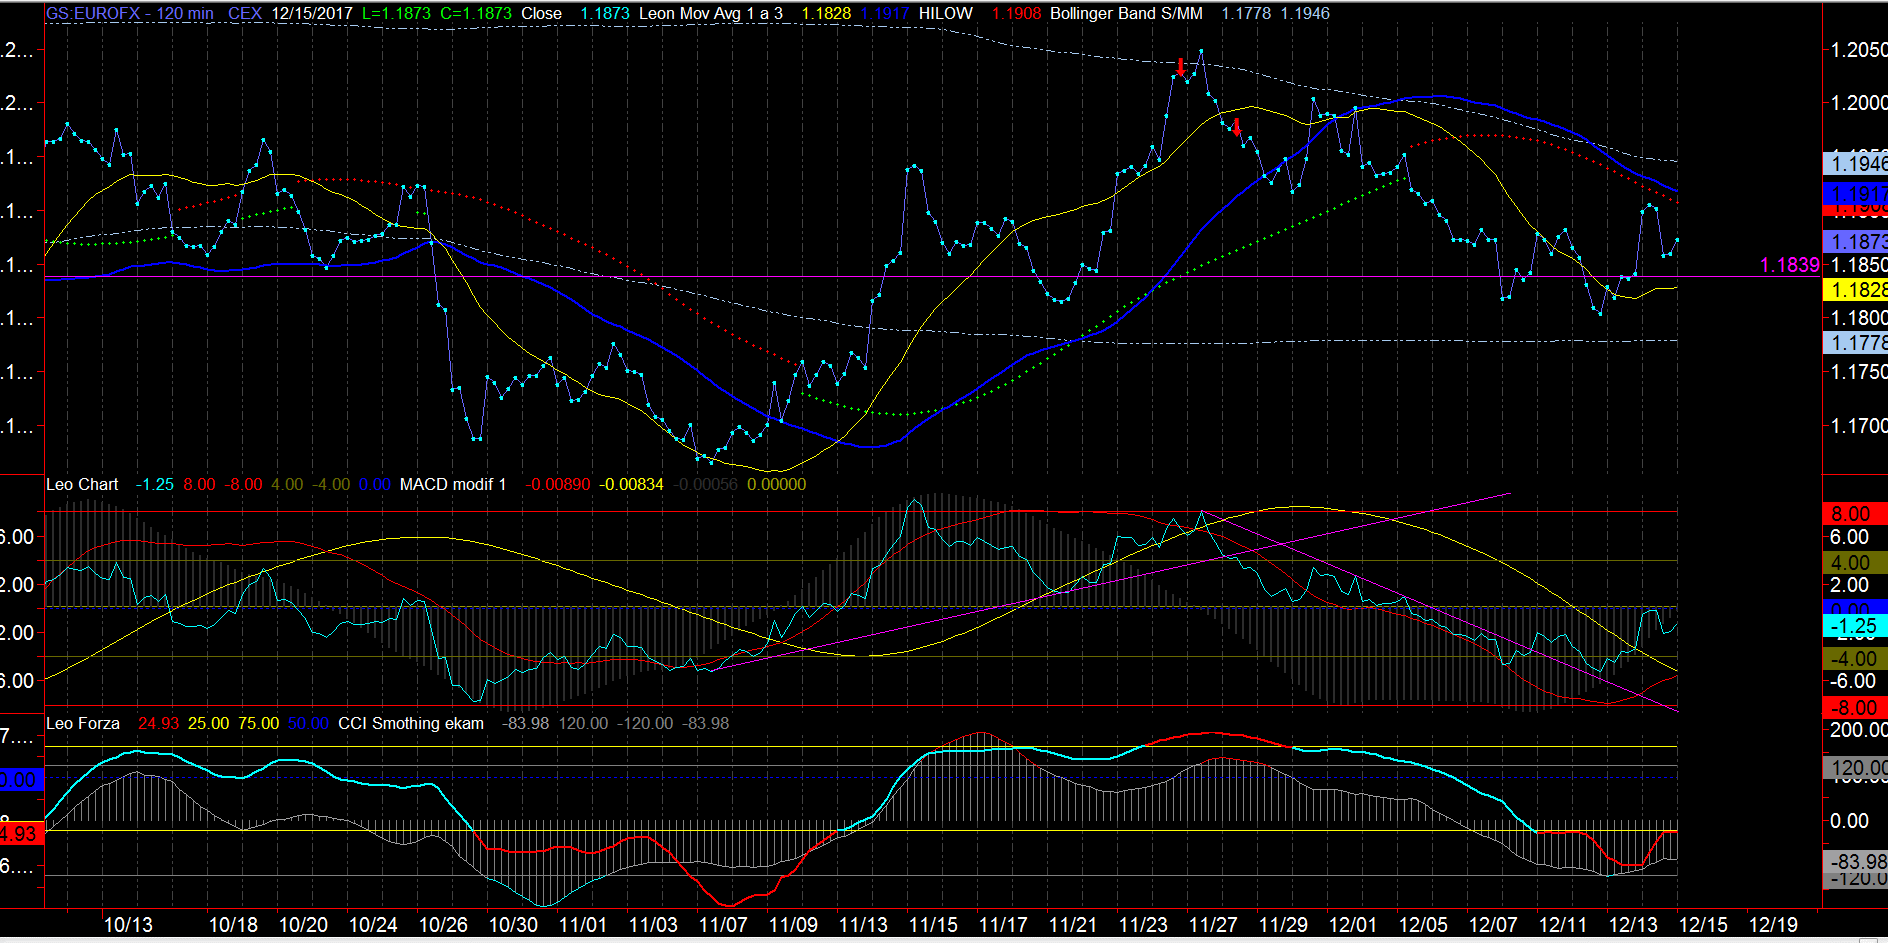Click yellow 75.00 Leo Forza header value
This screenshot has height=943, width=1888.
(x=259, y=724)
